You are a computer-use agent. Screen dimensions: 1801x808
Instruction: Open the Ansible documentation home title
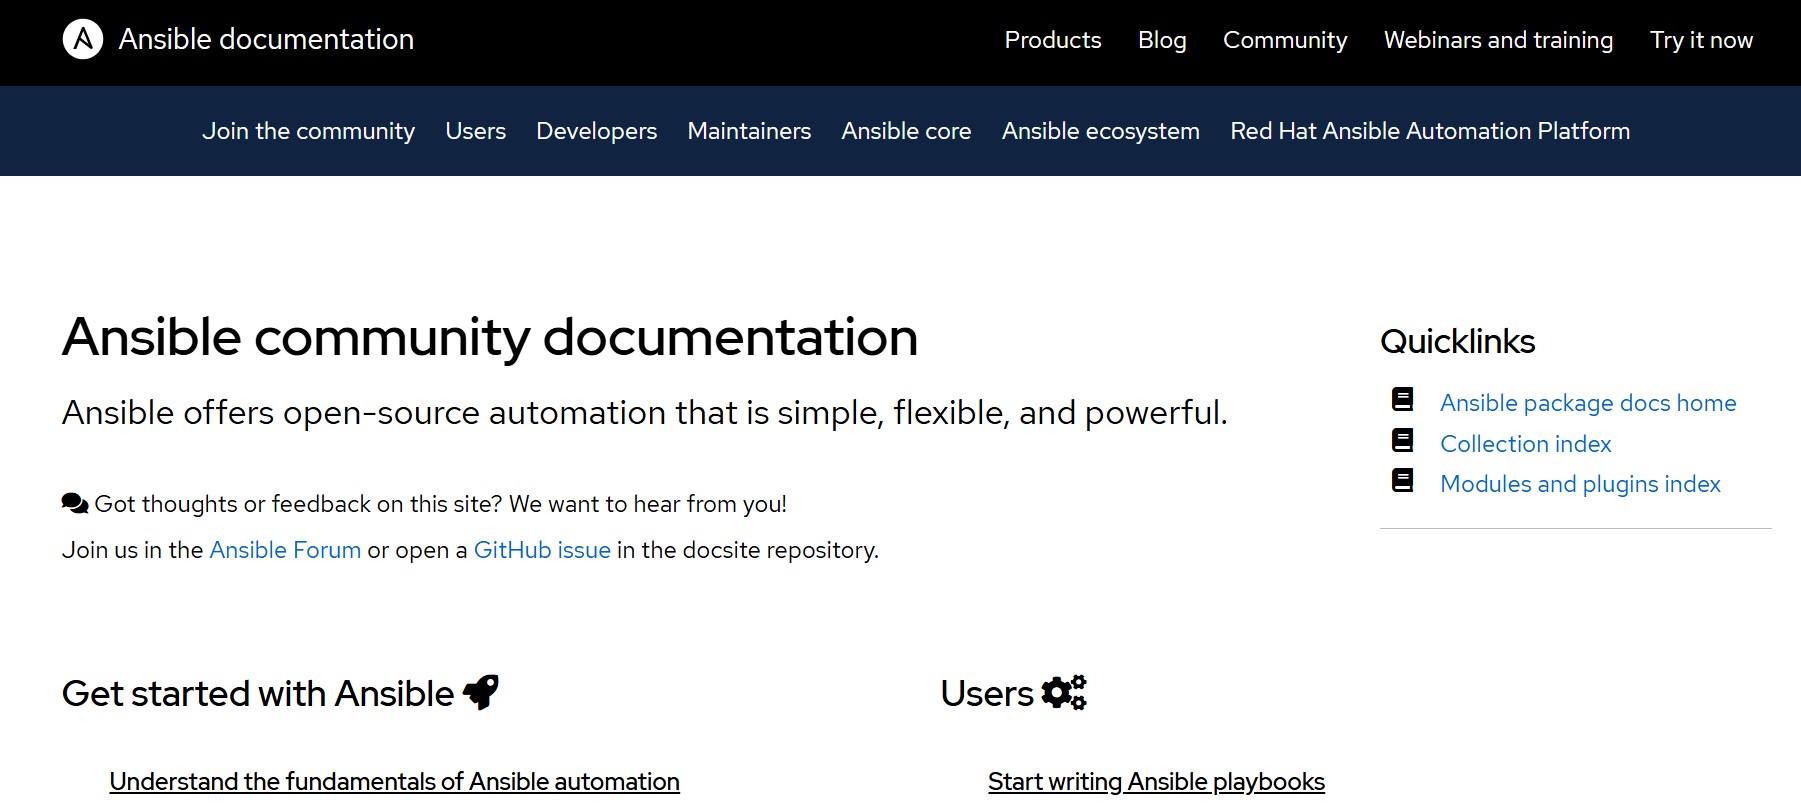pyautogui.click(x=266, y=39)
